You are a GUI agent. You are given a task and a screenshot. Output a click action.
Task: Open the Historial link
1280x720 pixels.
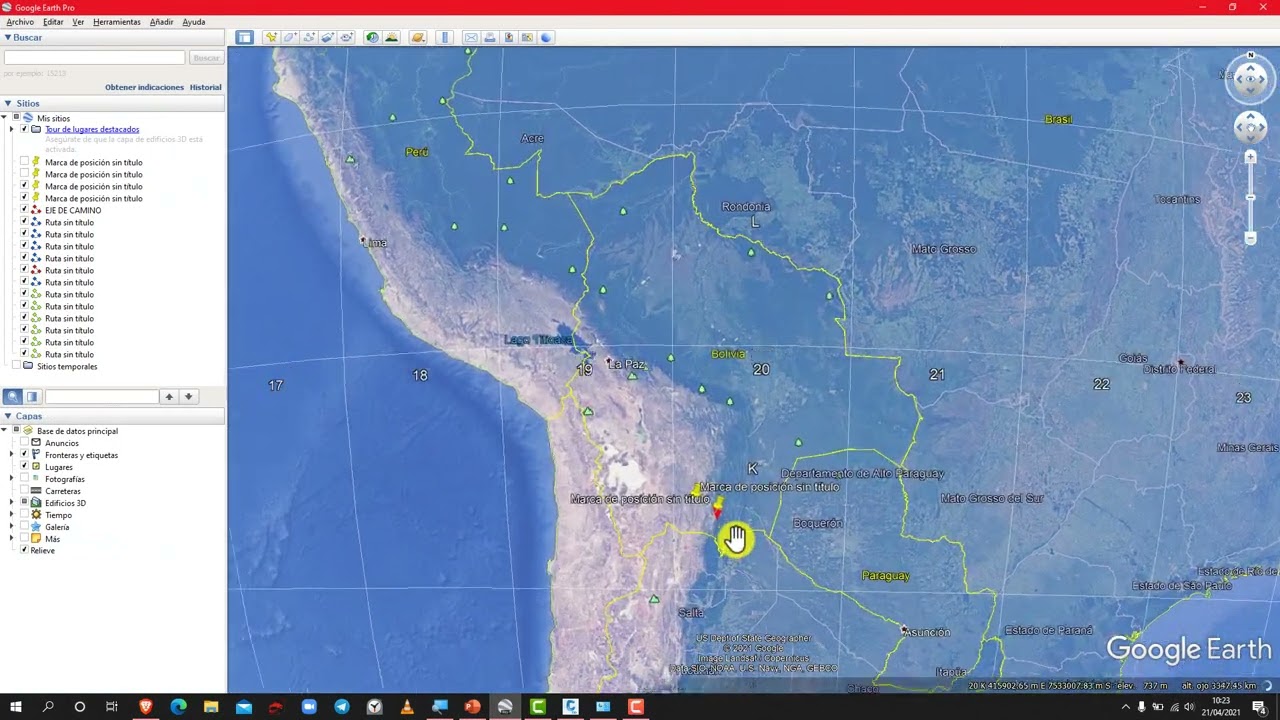click(206, 87)
